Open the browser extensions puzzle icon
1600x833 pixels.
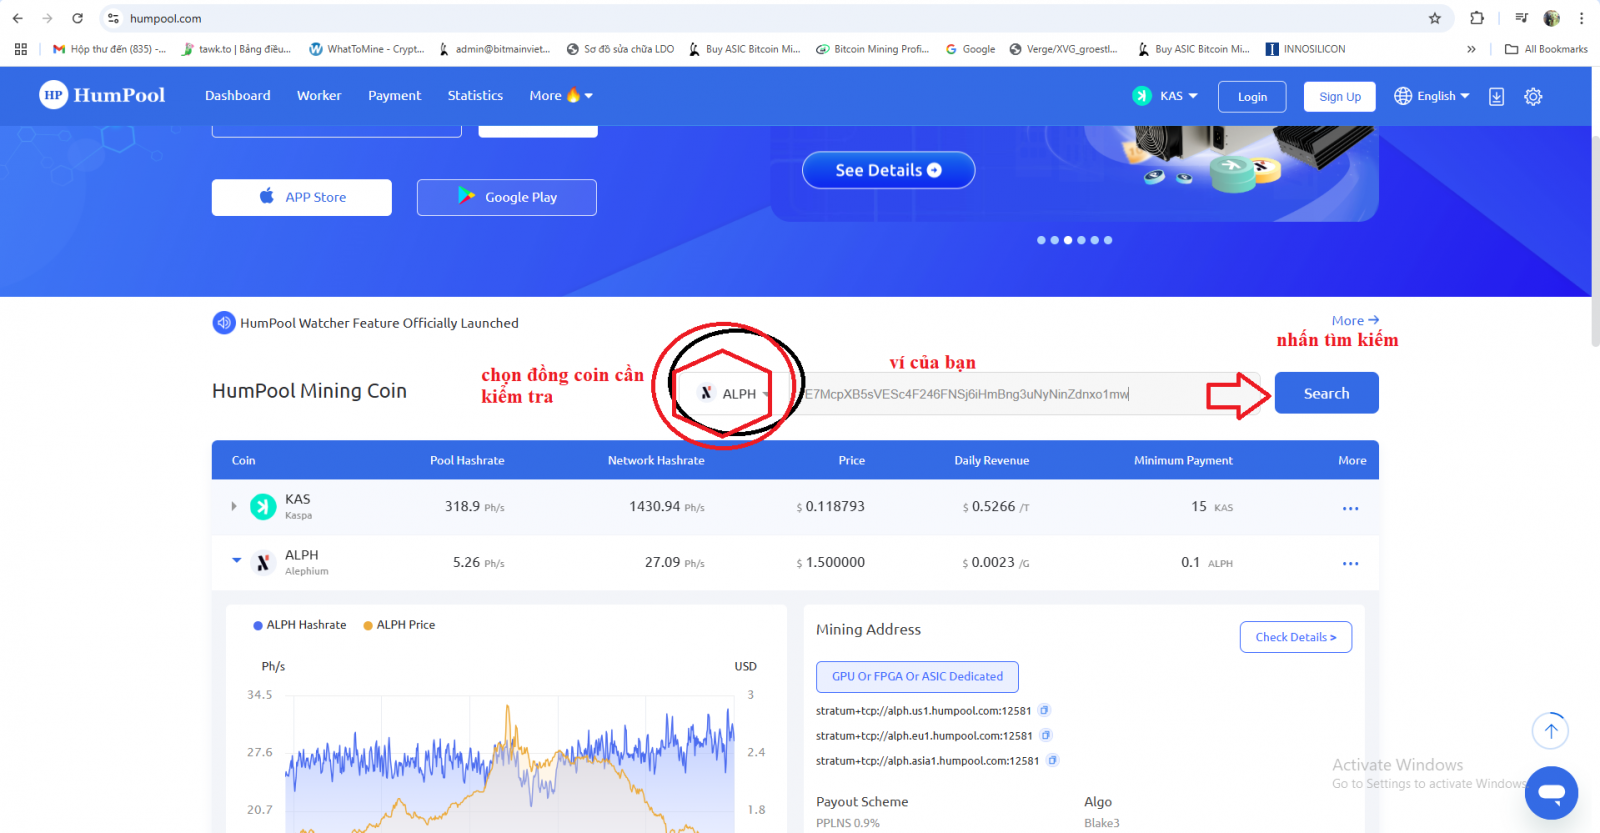[x=1477, y=18]
